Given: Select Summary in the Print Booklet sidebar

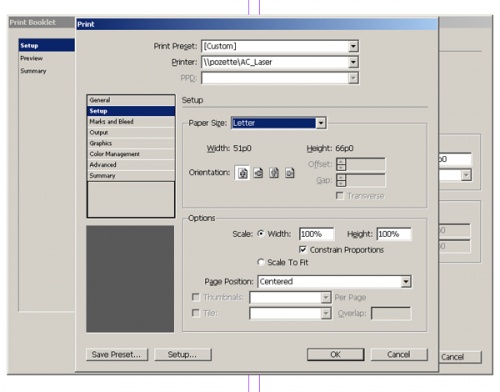Looking at the screenshot, I should click(47, 71).
